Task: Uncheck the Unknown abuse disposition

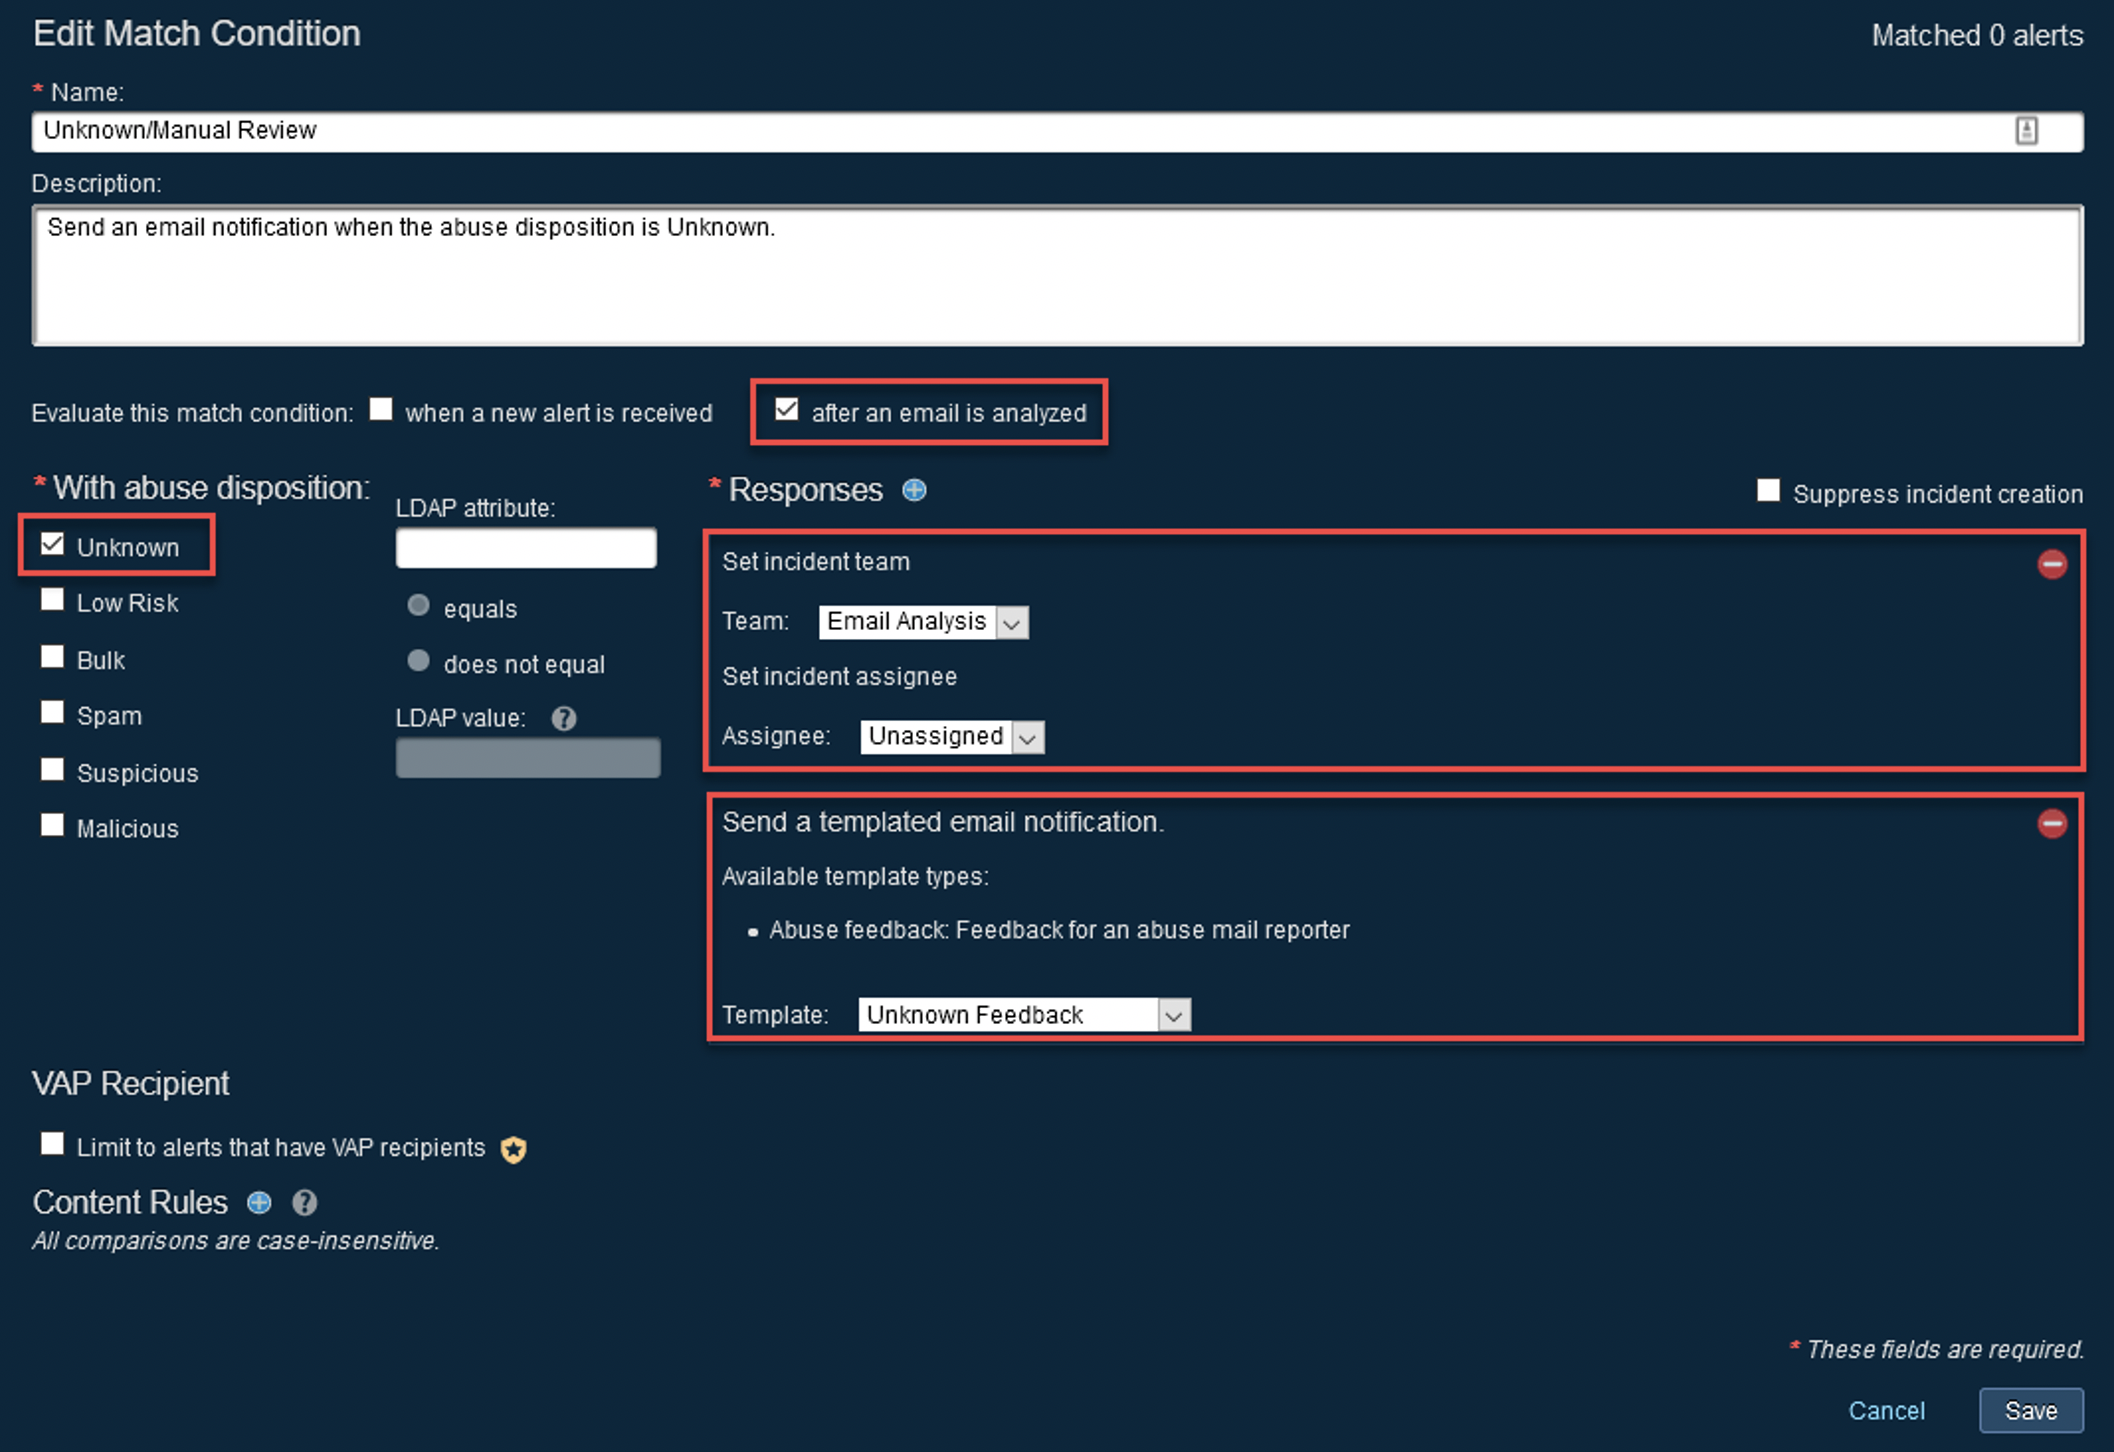Action: point(53,545)
